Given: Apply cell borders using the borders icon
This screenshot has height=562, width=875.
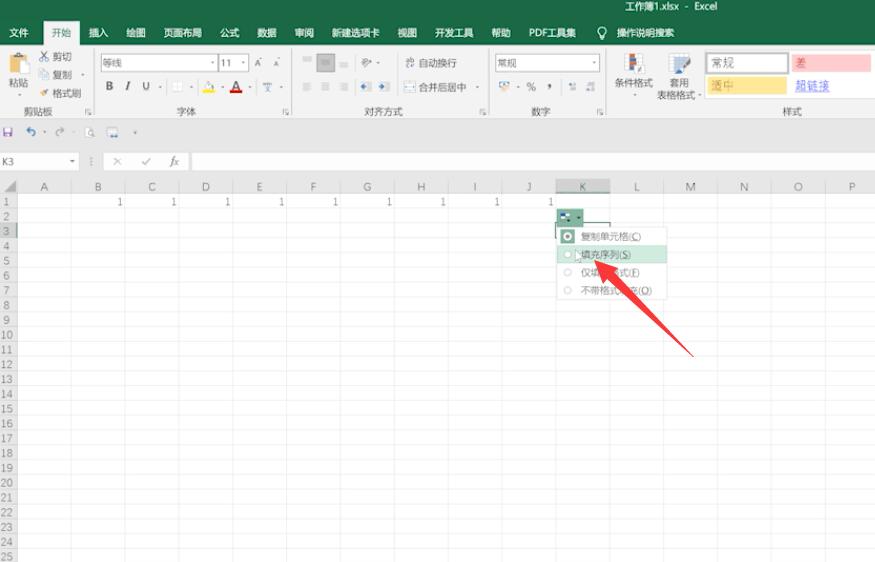Looking at the screenshot, I should tap(177, 87).
